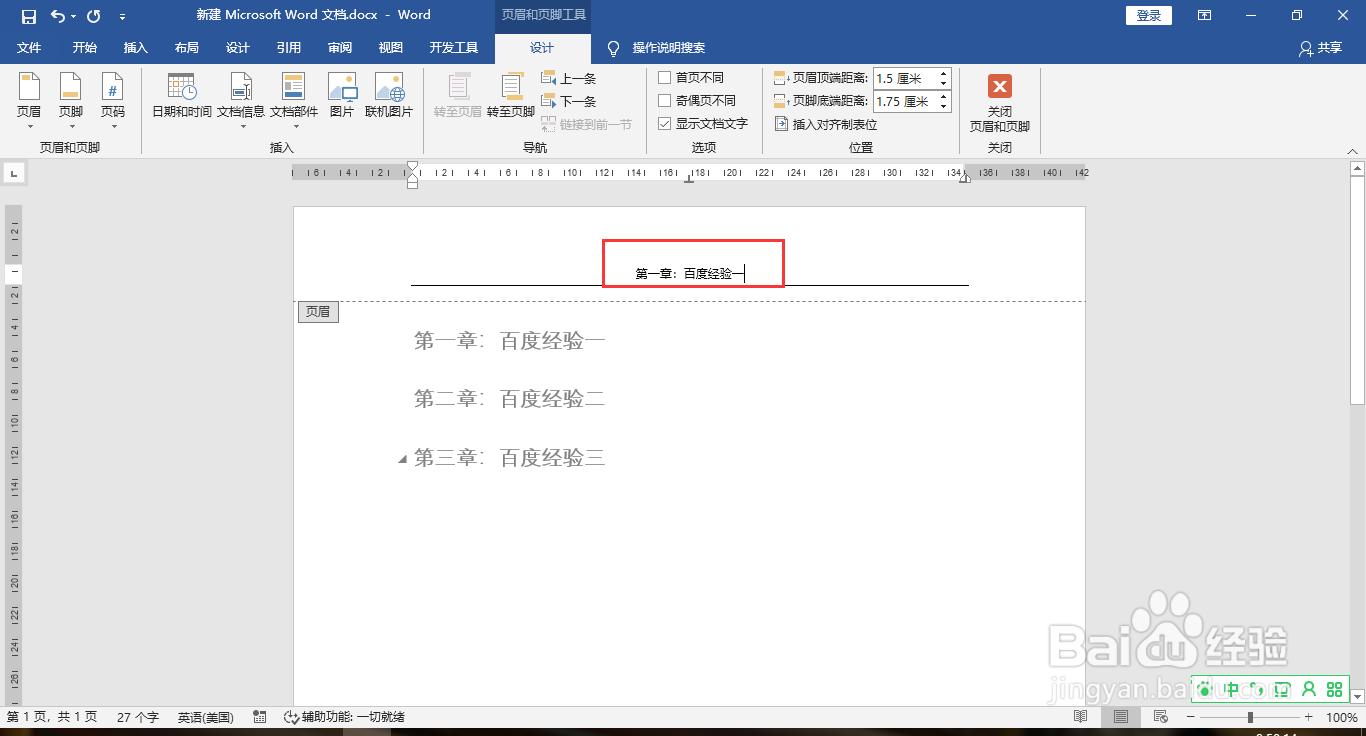Increase 页眉顶端距离 spinner value
The height and width of the screenshot is (736, 1366).
[944, 74]
